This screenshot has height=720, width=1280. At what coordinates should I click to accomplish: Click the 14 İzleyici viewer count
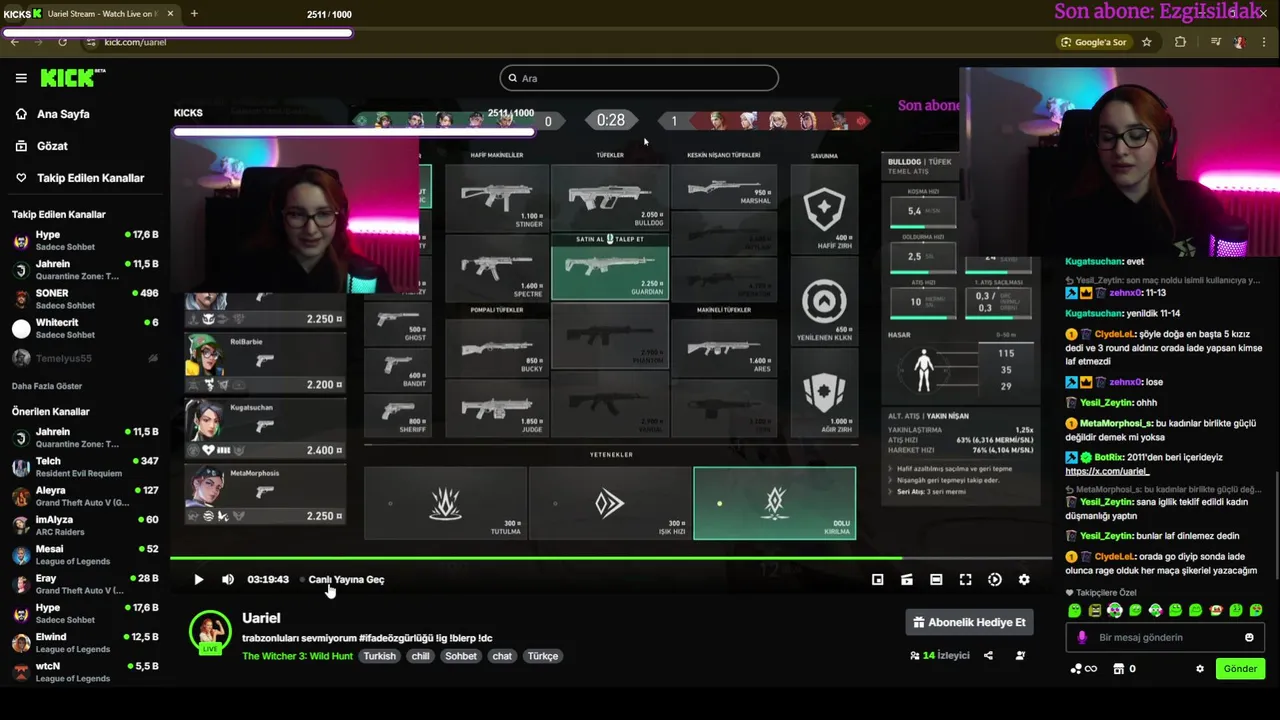point(940,656)
